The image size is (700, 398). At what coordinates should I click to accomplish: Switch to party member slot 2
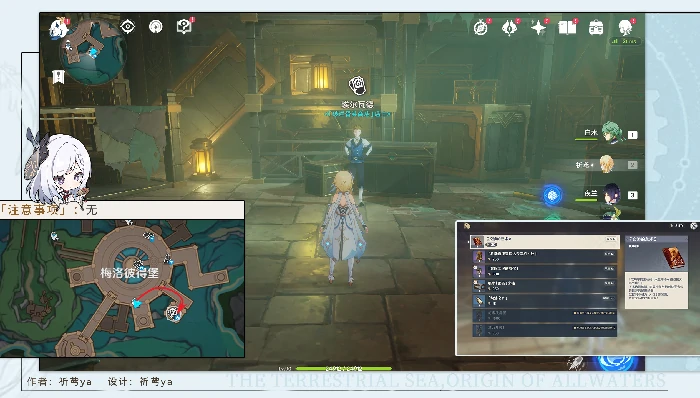pyautogui.click(x=607, y=165)
